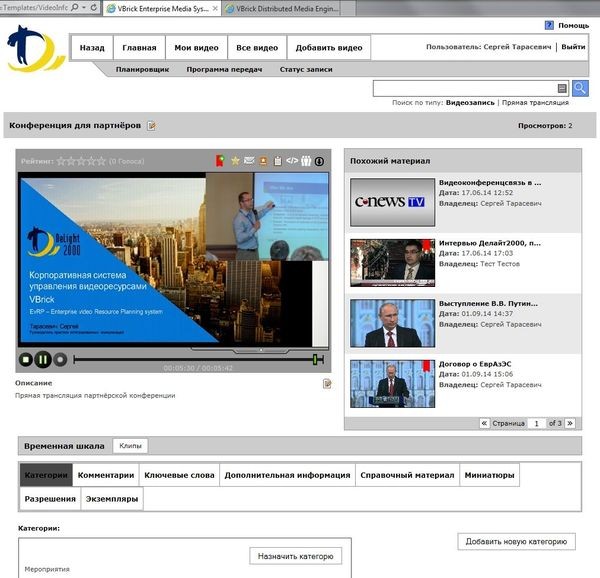Copy the video link with clipboard icon

278,161
